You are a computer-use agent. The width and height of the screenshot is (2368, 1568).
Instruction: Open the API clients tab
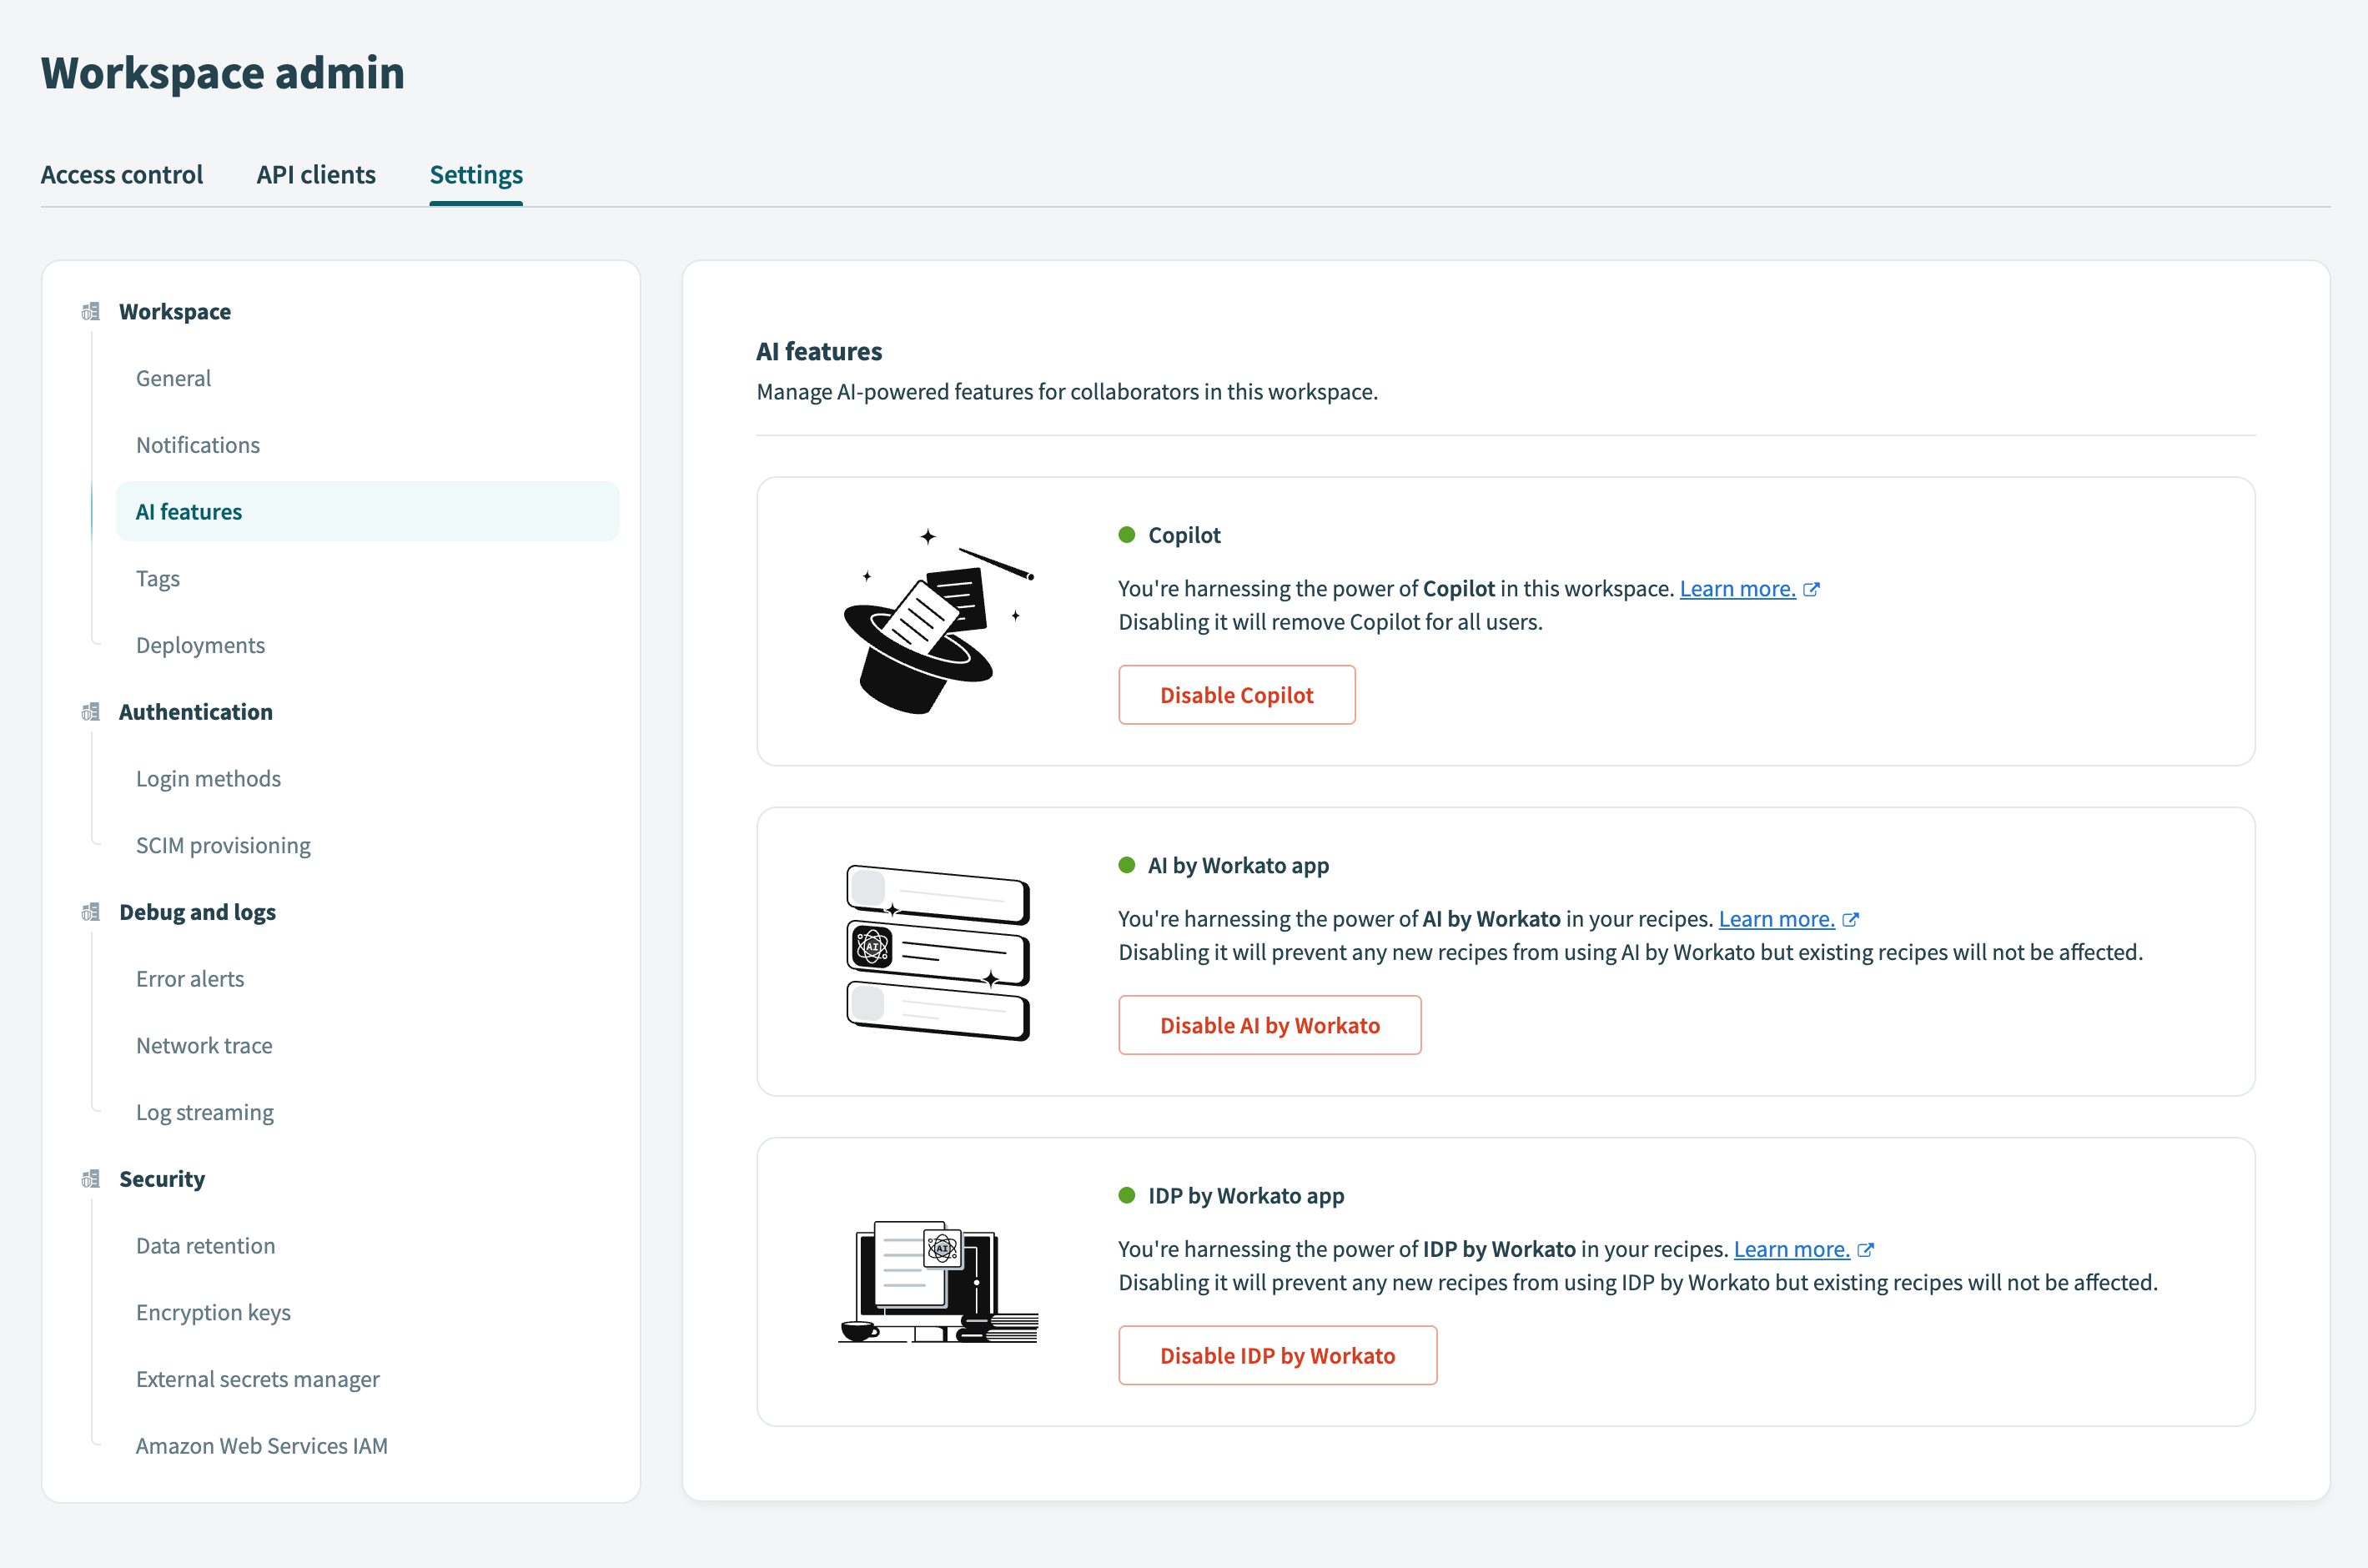316,175
